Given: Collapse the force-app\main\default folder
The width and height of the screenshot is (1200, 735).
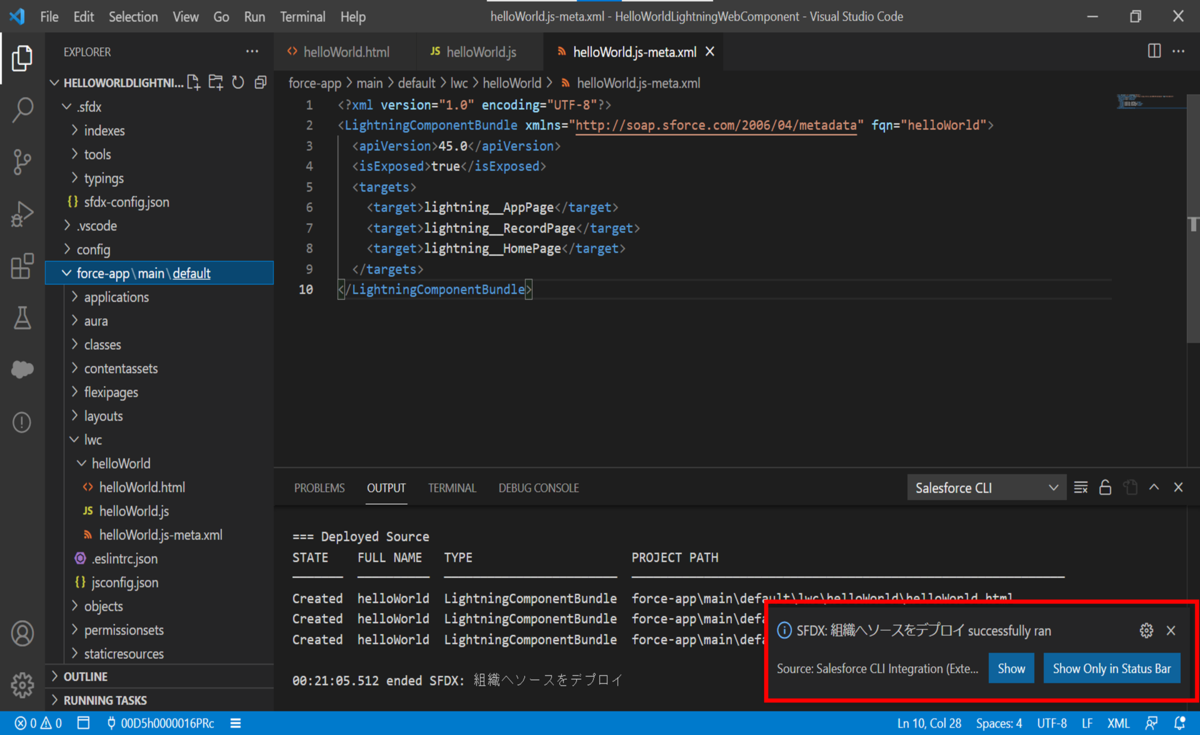Looking at the screenshot, I should click(x=160, y=273).
